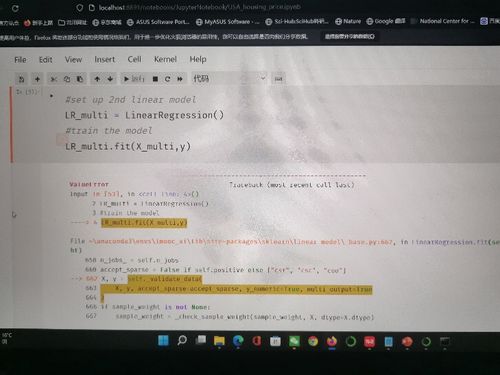
Task: Run the selected cell
Action: pyautogui.click(x=134, y=79)
